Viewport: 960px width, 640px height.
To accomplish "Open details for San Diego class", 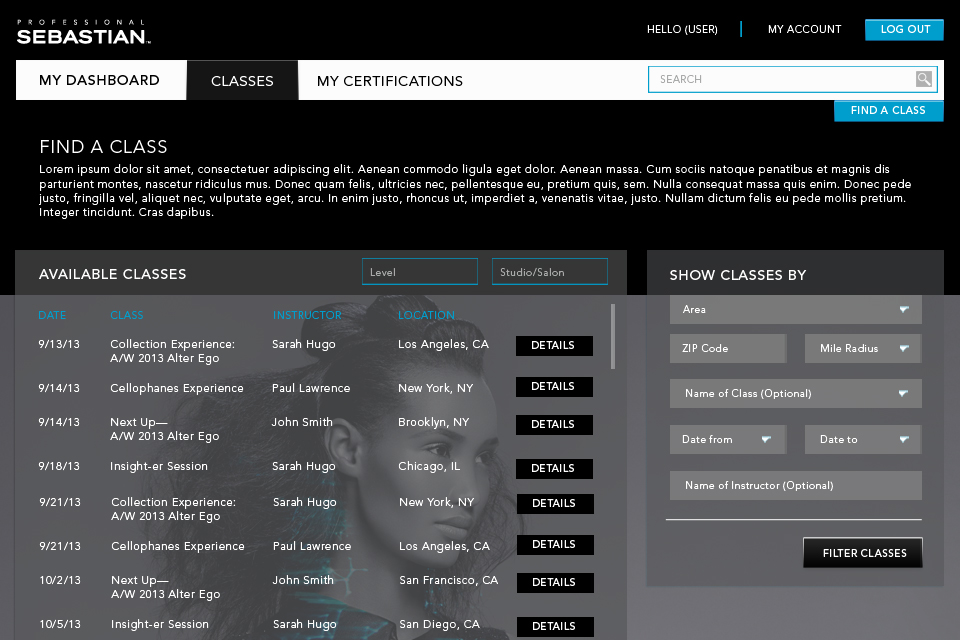I will (x=555, y=627).
